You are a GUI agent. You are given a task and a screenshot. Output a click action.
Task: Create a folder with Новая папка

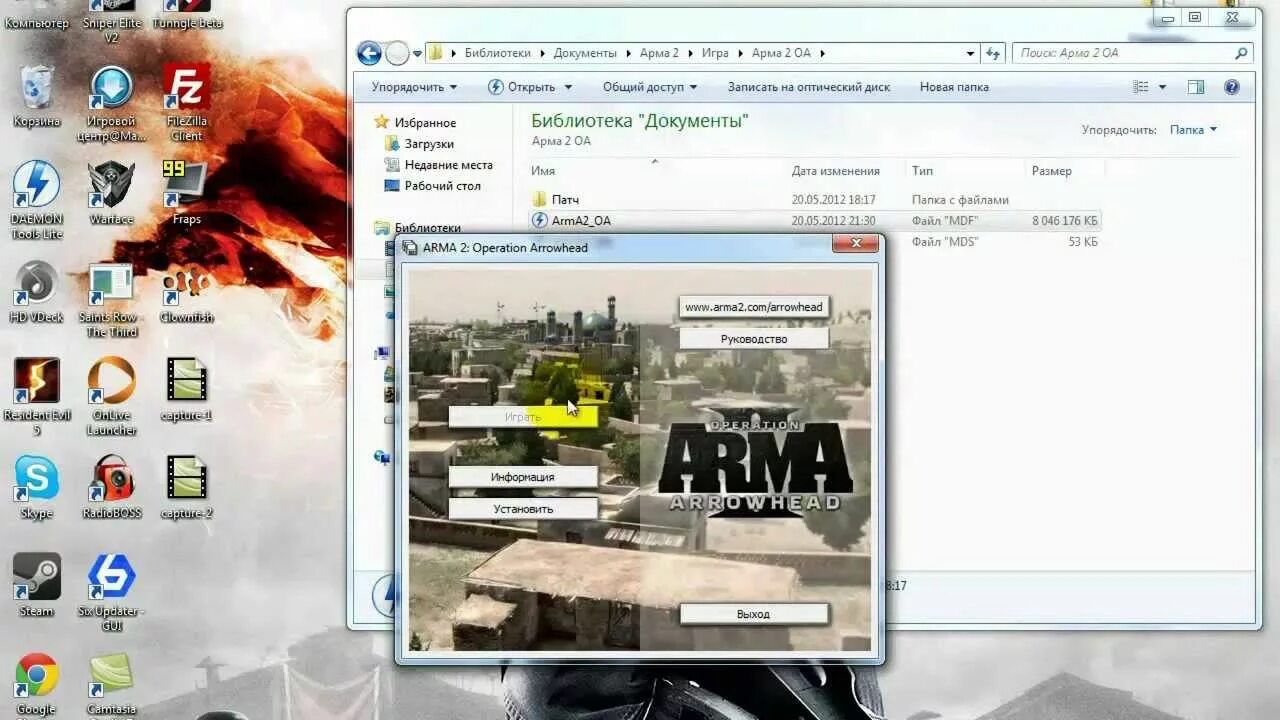pyautogui.click(x=954, y=87)
